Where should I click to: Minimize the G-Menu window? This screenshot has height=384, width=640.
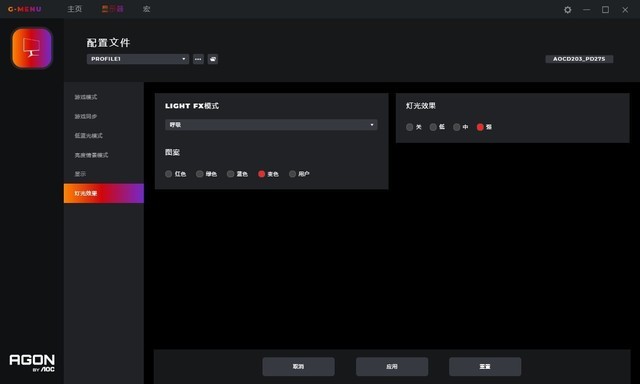coord(587,9)
